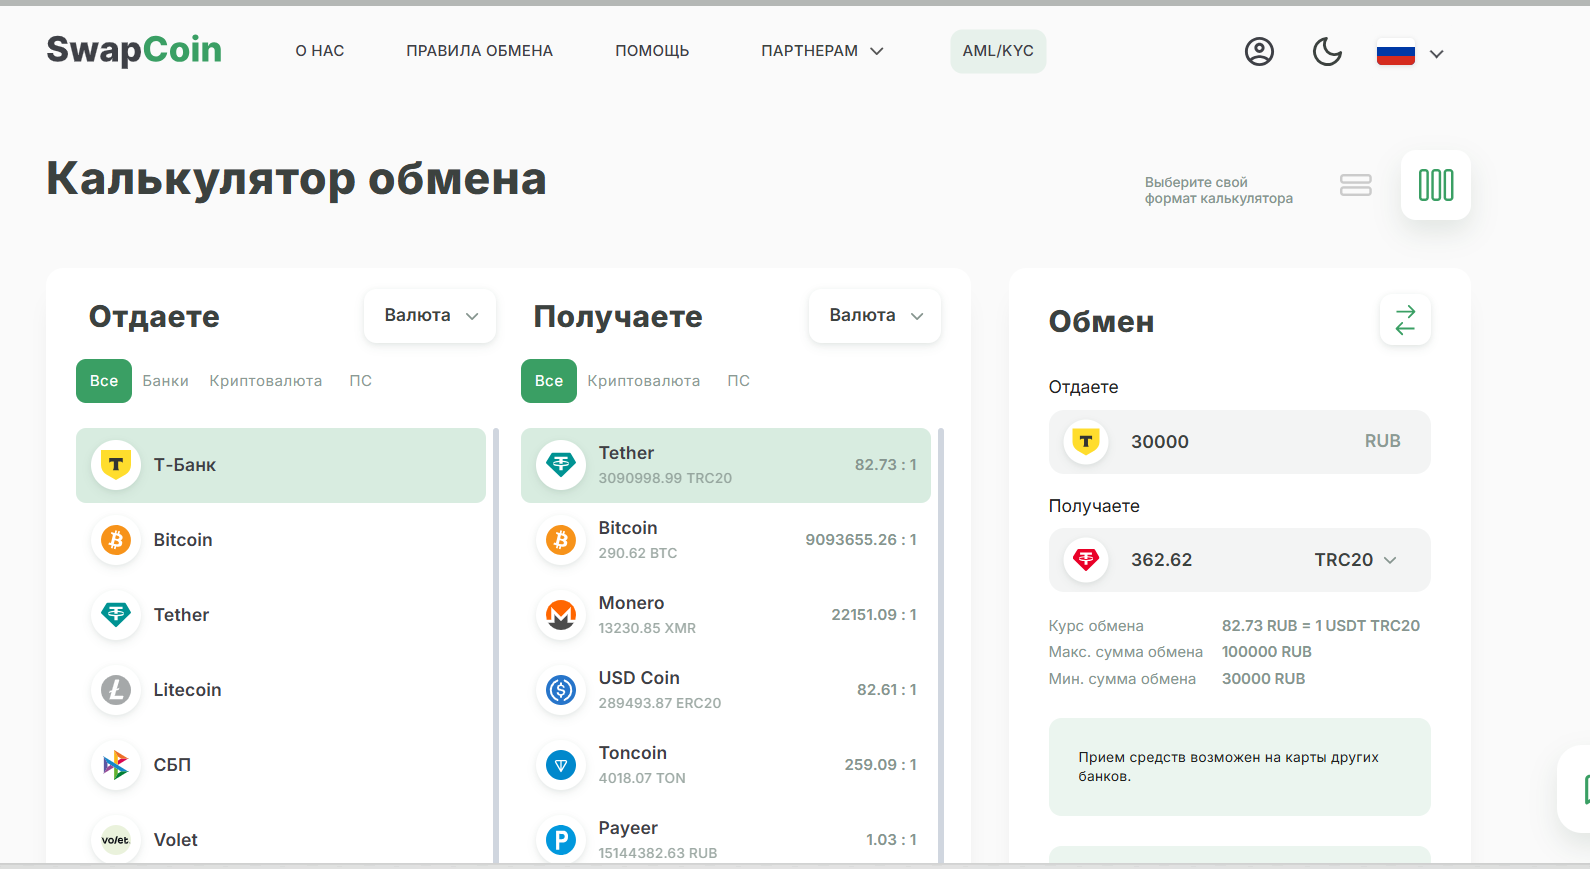Screen dimensions: 1590x869
Task: Select Все tab in Получаете column
Action: click(549, 381)
